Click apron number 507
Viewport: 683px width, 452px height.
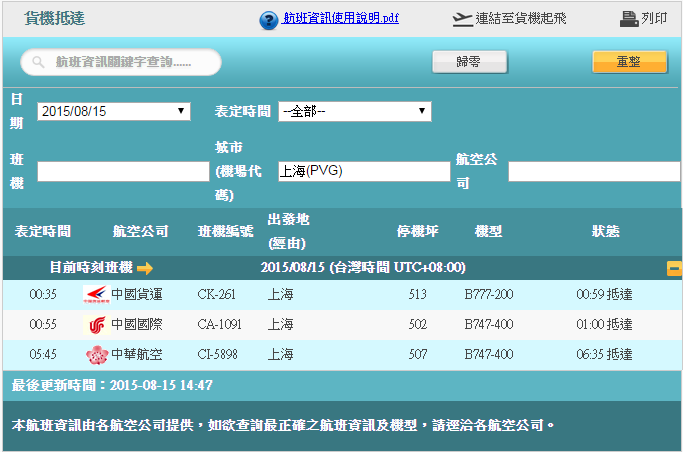418,355
